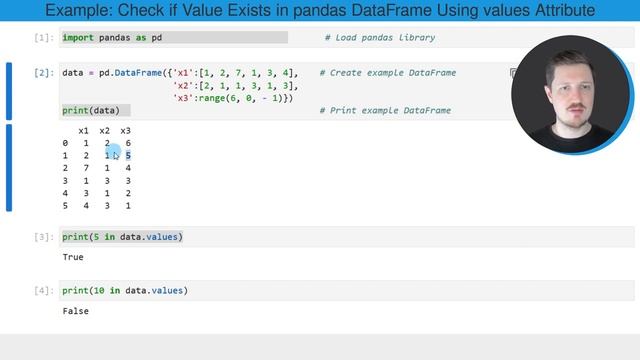Click value 7 in the printed output
640x360 pixels.
tap(86, 168)
